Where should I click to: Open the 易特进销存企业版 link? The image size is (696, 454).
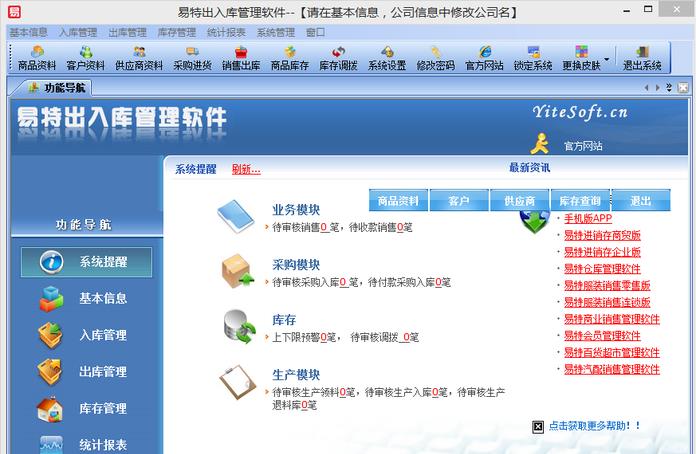602,252
